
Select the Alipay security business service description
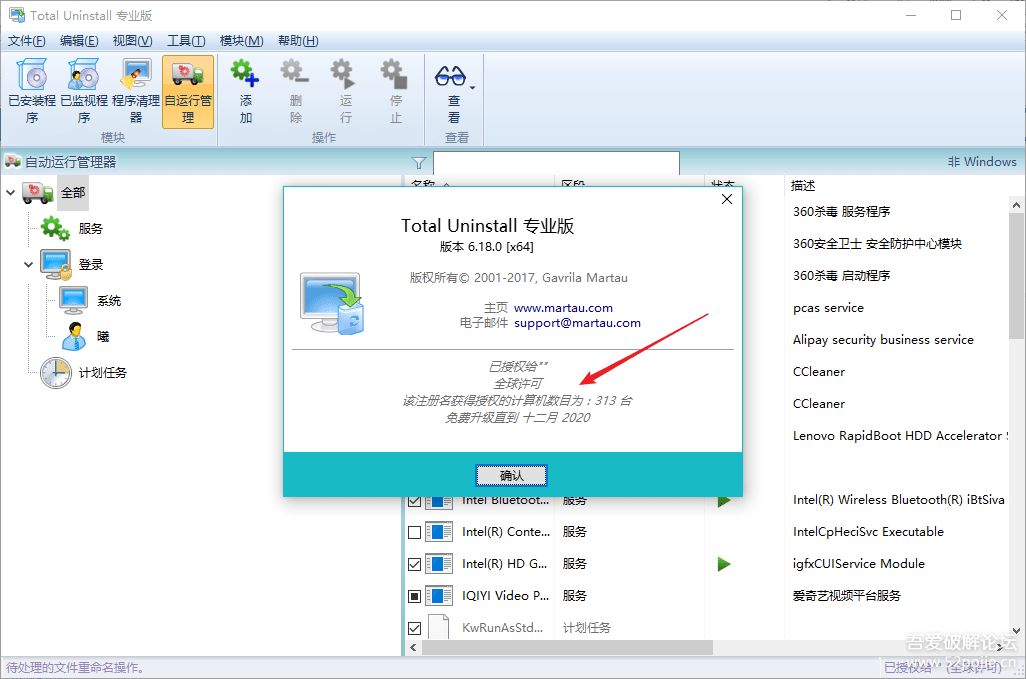click(x=883, y=340)
